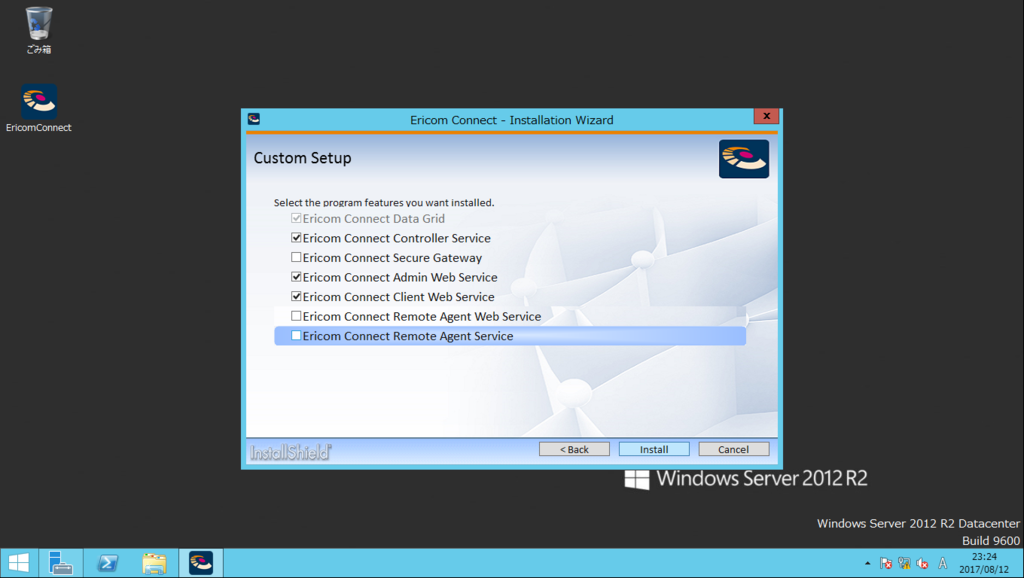Screen dimensions: 1024x578
Task: Uncheck Ericom Connect Admin Web Service
Action: coord(296,277)
